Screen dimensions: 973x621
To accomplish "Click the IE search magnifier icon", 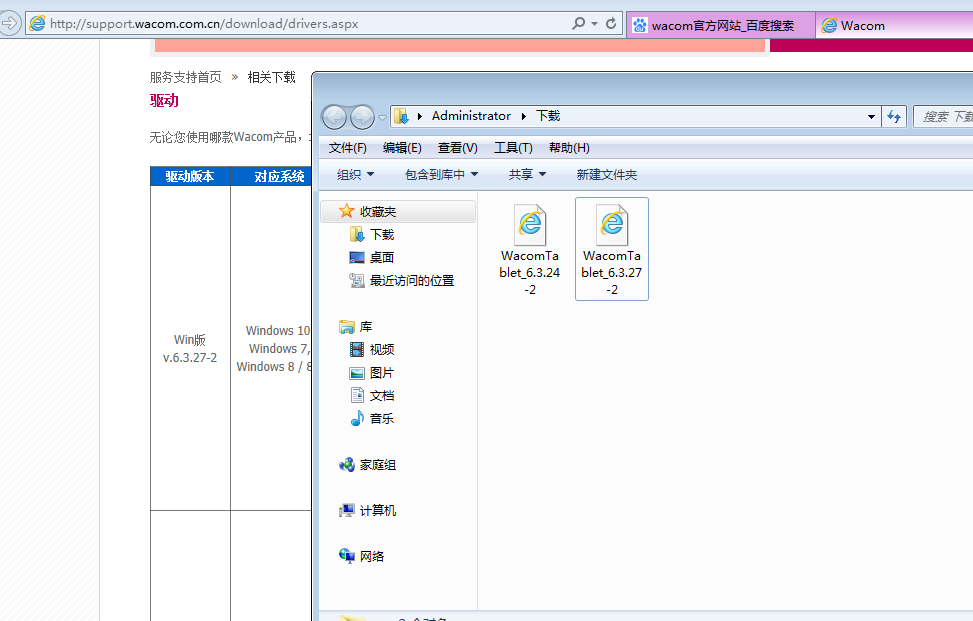I will 578,24.
